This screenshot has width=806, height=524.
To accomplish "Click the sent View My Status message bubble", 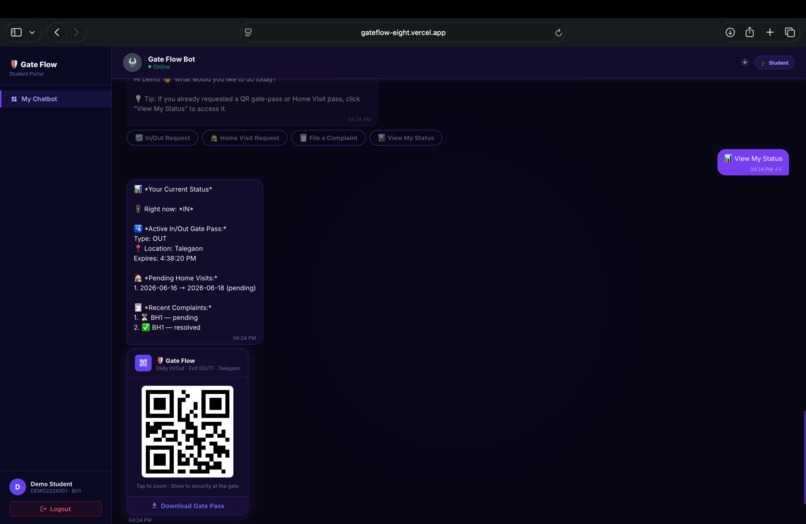I will [753, 162].
